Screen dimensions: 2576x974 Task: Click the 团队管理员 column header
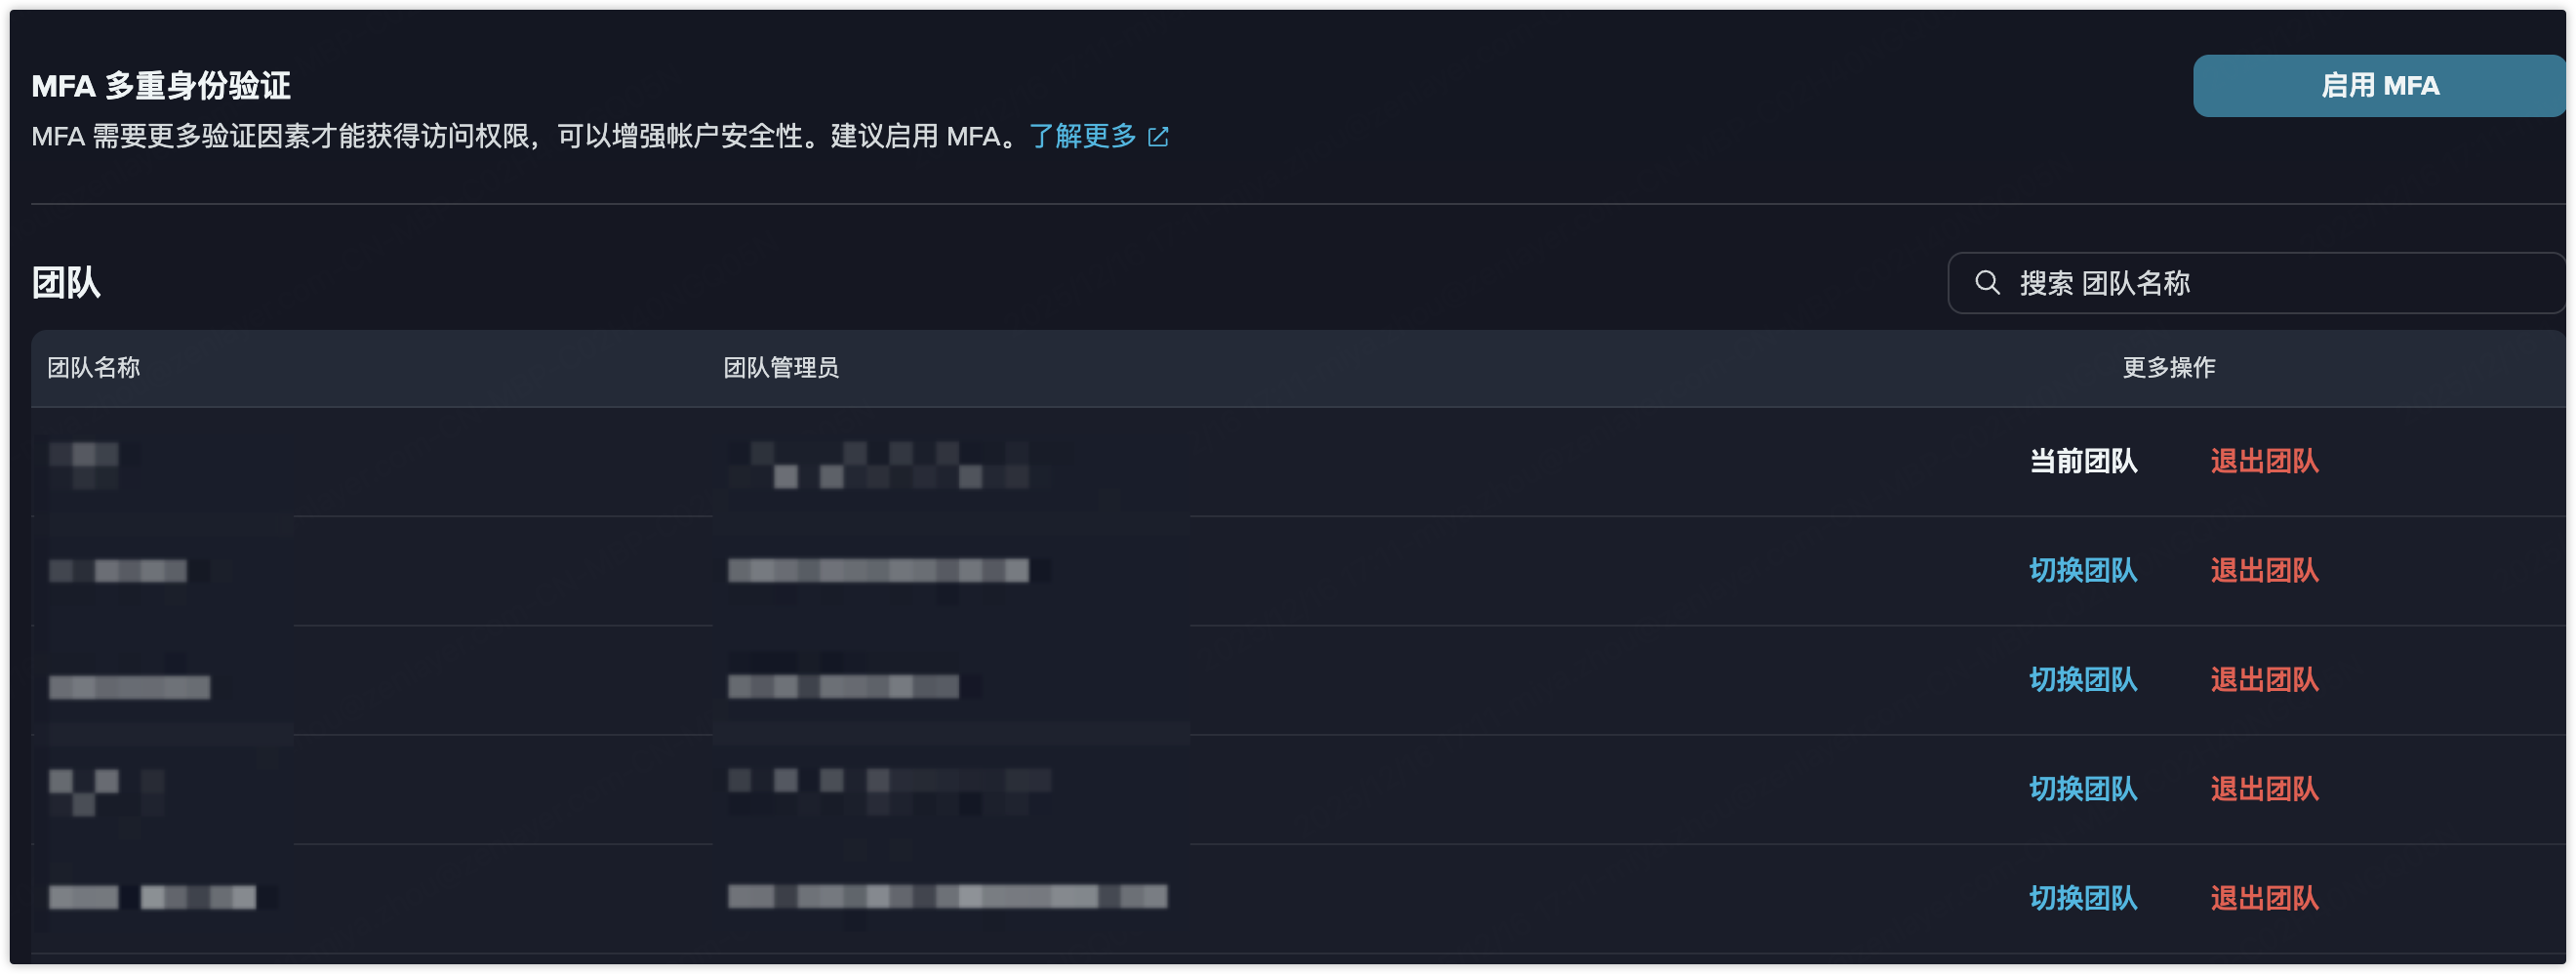pyautogui.click(x=780, y=368)
